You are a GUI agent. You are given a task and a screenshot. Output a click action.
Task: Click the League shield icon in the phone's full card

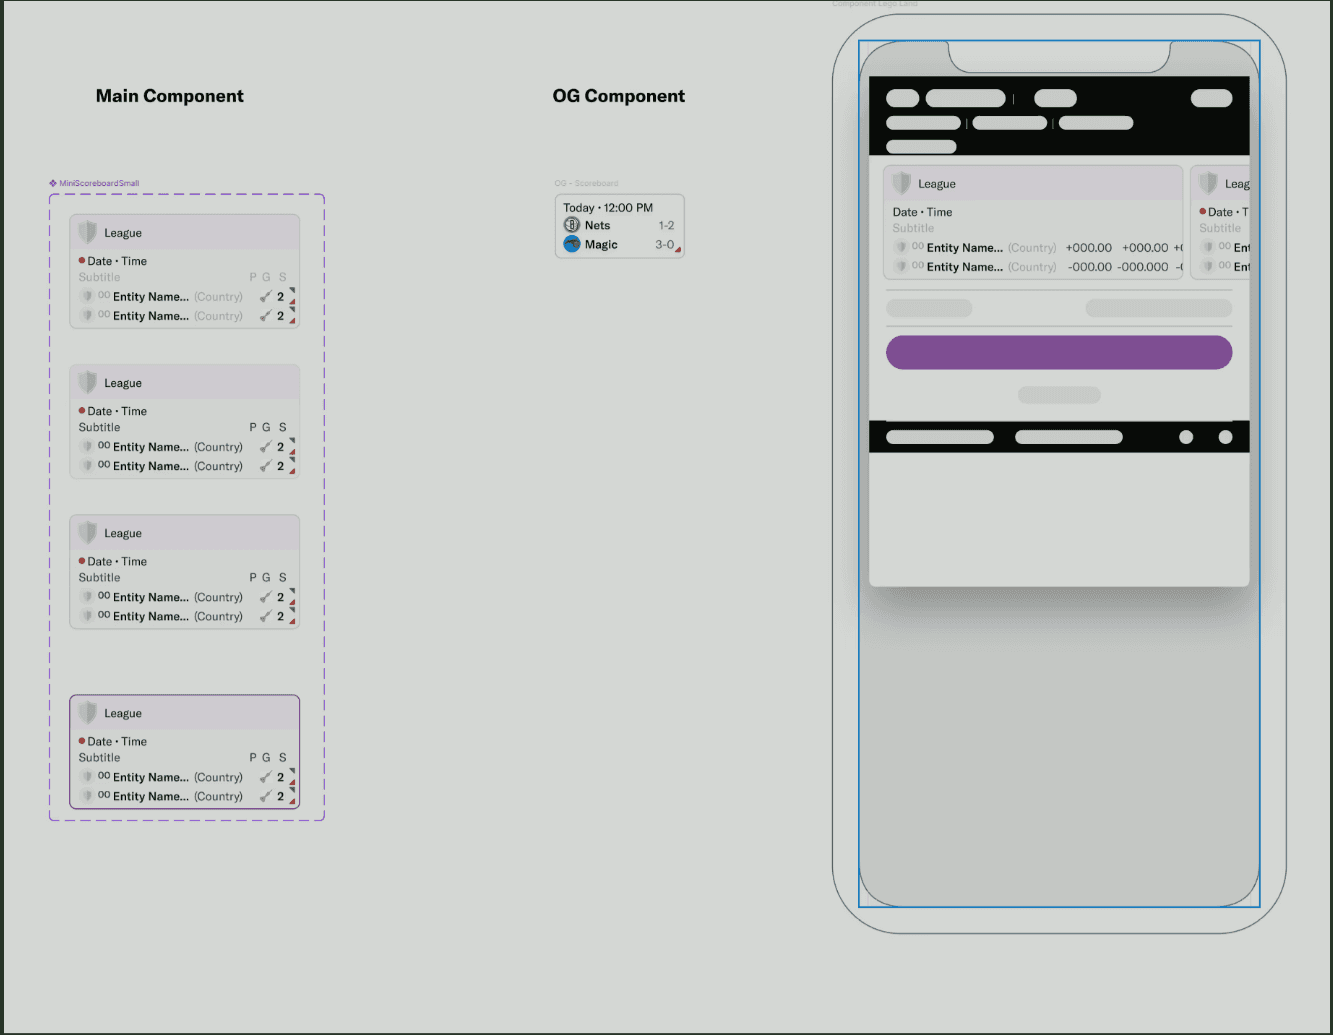pyautogui.click(x=902, y=183)
